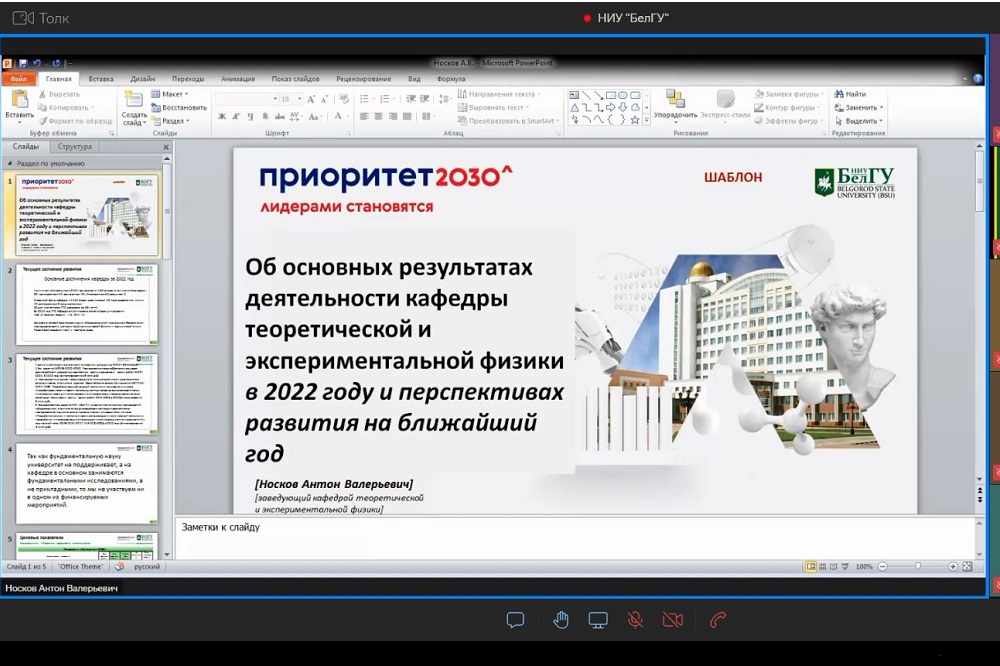This screenshot has width=1000, height=666.
Task: Click the red hang-up phone icon
Action: [717, 620]
